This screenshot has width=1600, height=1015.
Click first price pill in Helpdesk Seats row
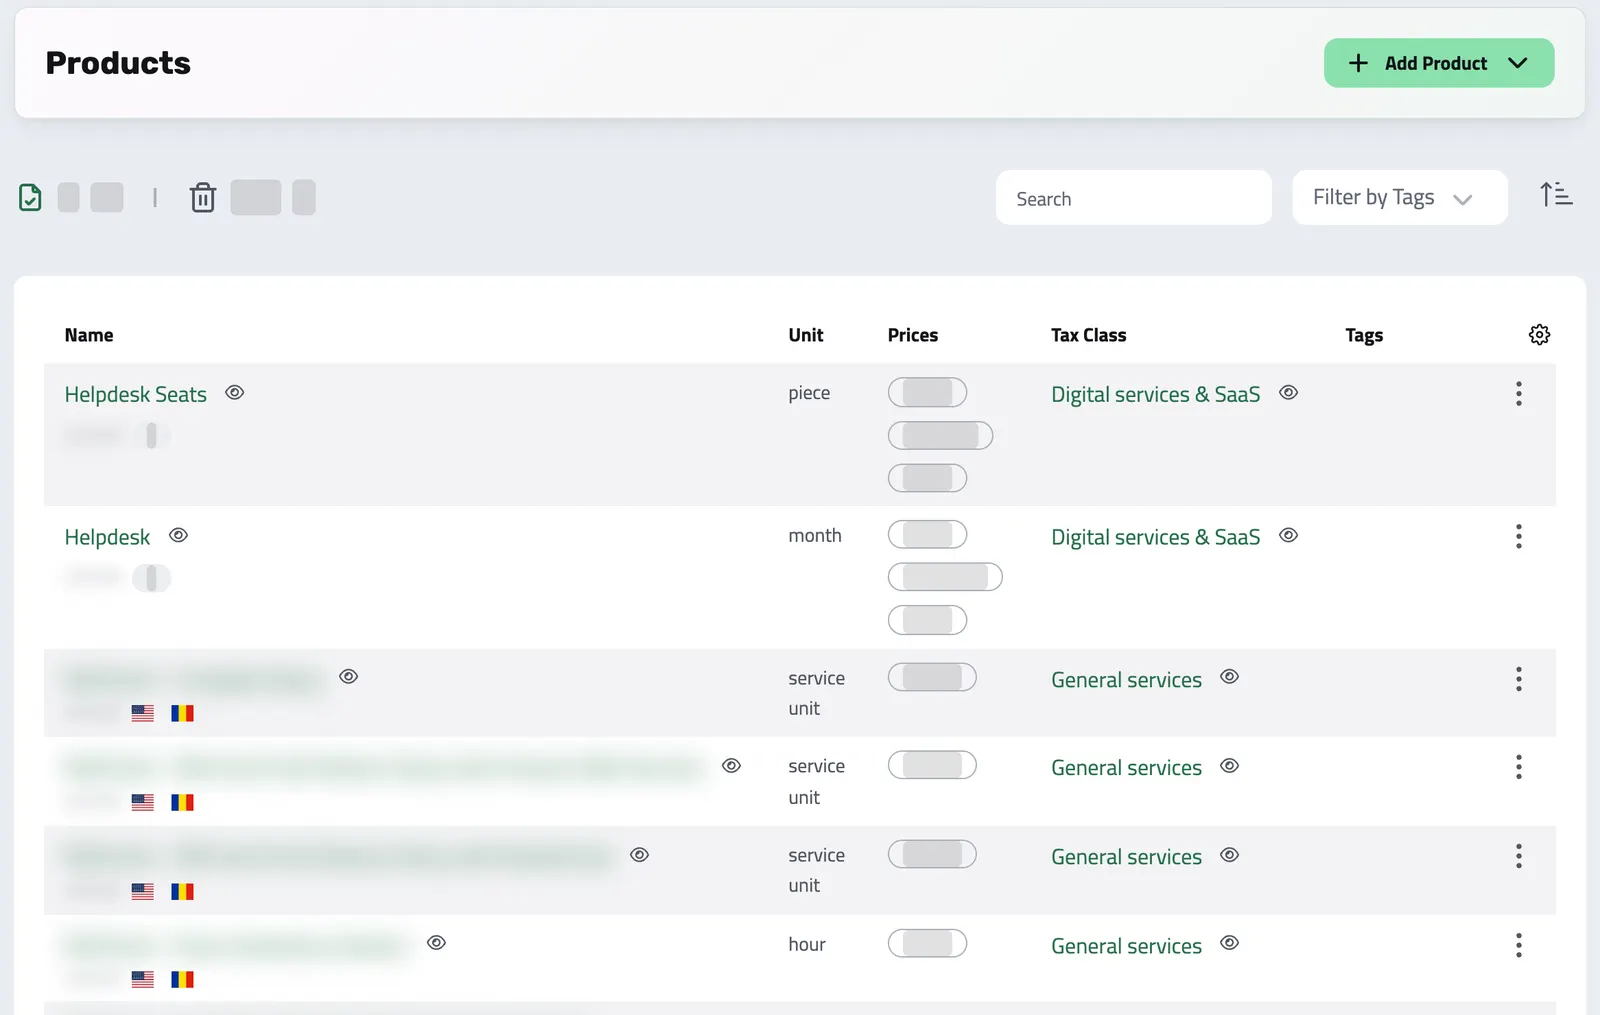pyautogui.click(x=927, y=392)
